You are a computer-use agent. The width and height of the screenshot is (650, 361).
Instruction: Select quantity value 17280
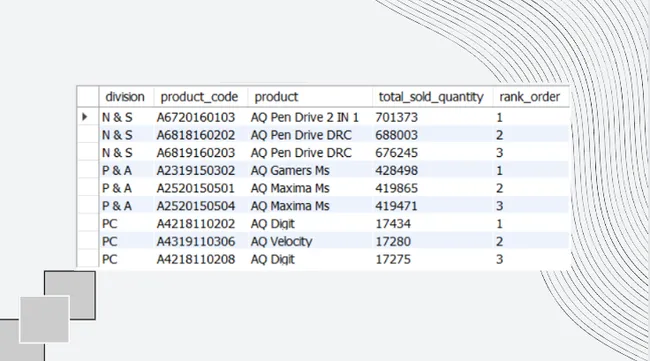(x=393, y=242)
